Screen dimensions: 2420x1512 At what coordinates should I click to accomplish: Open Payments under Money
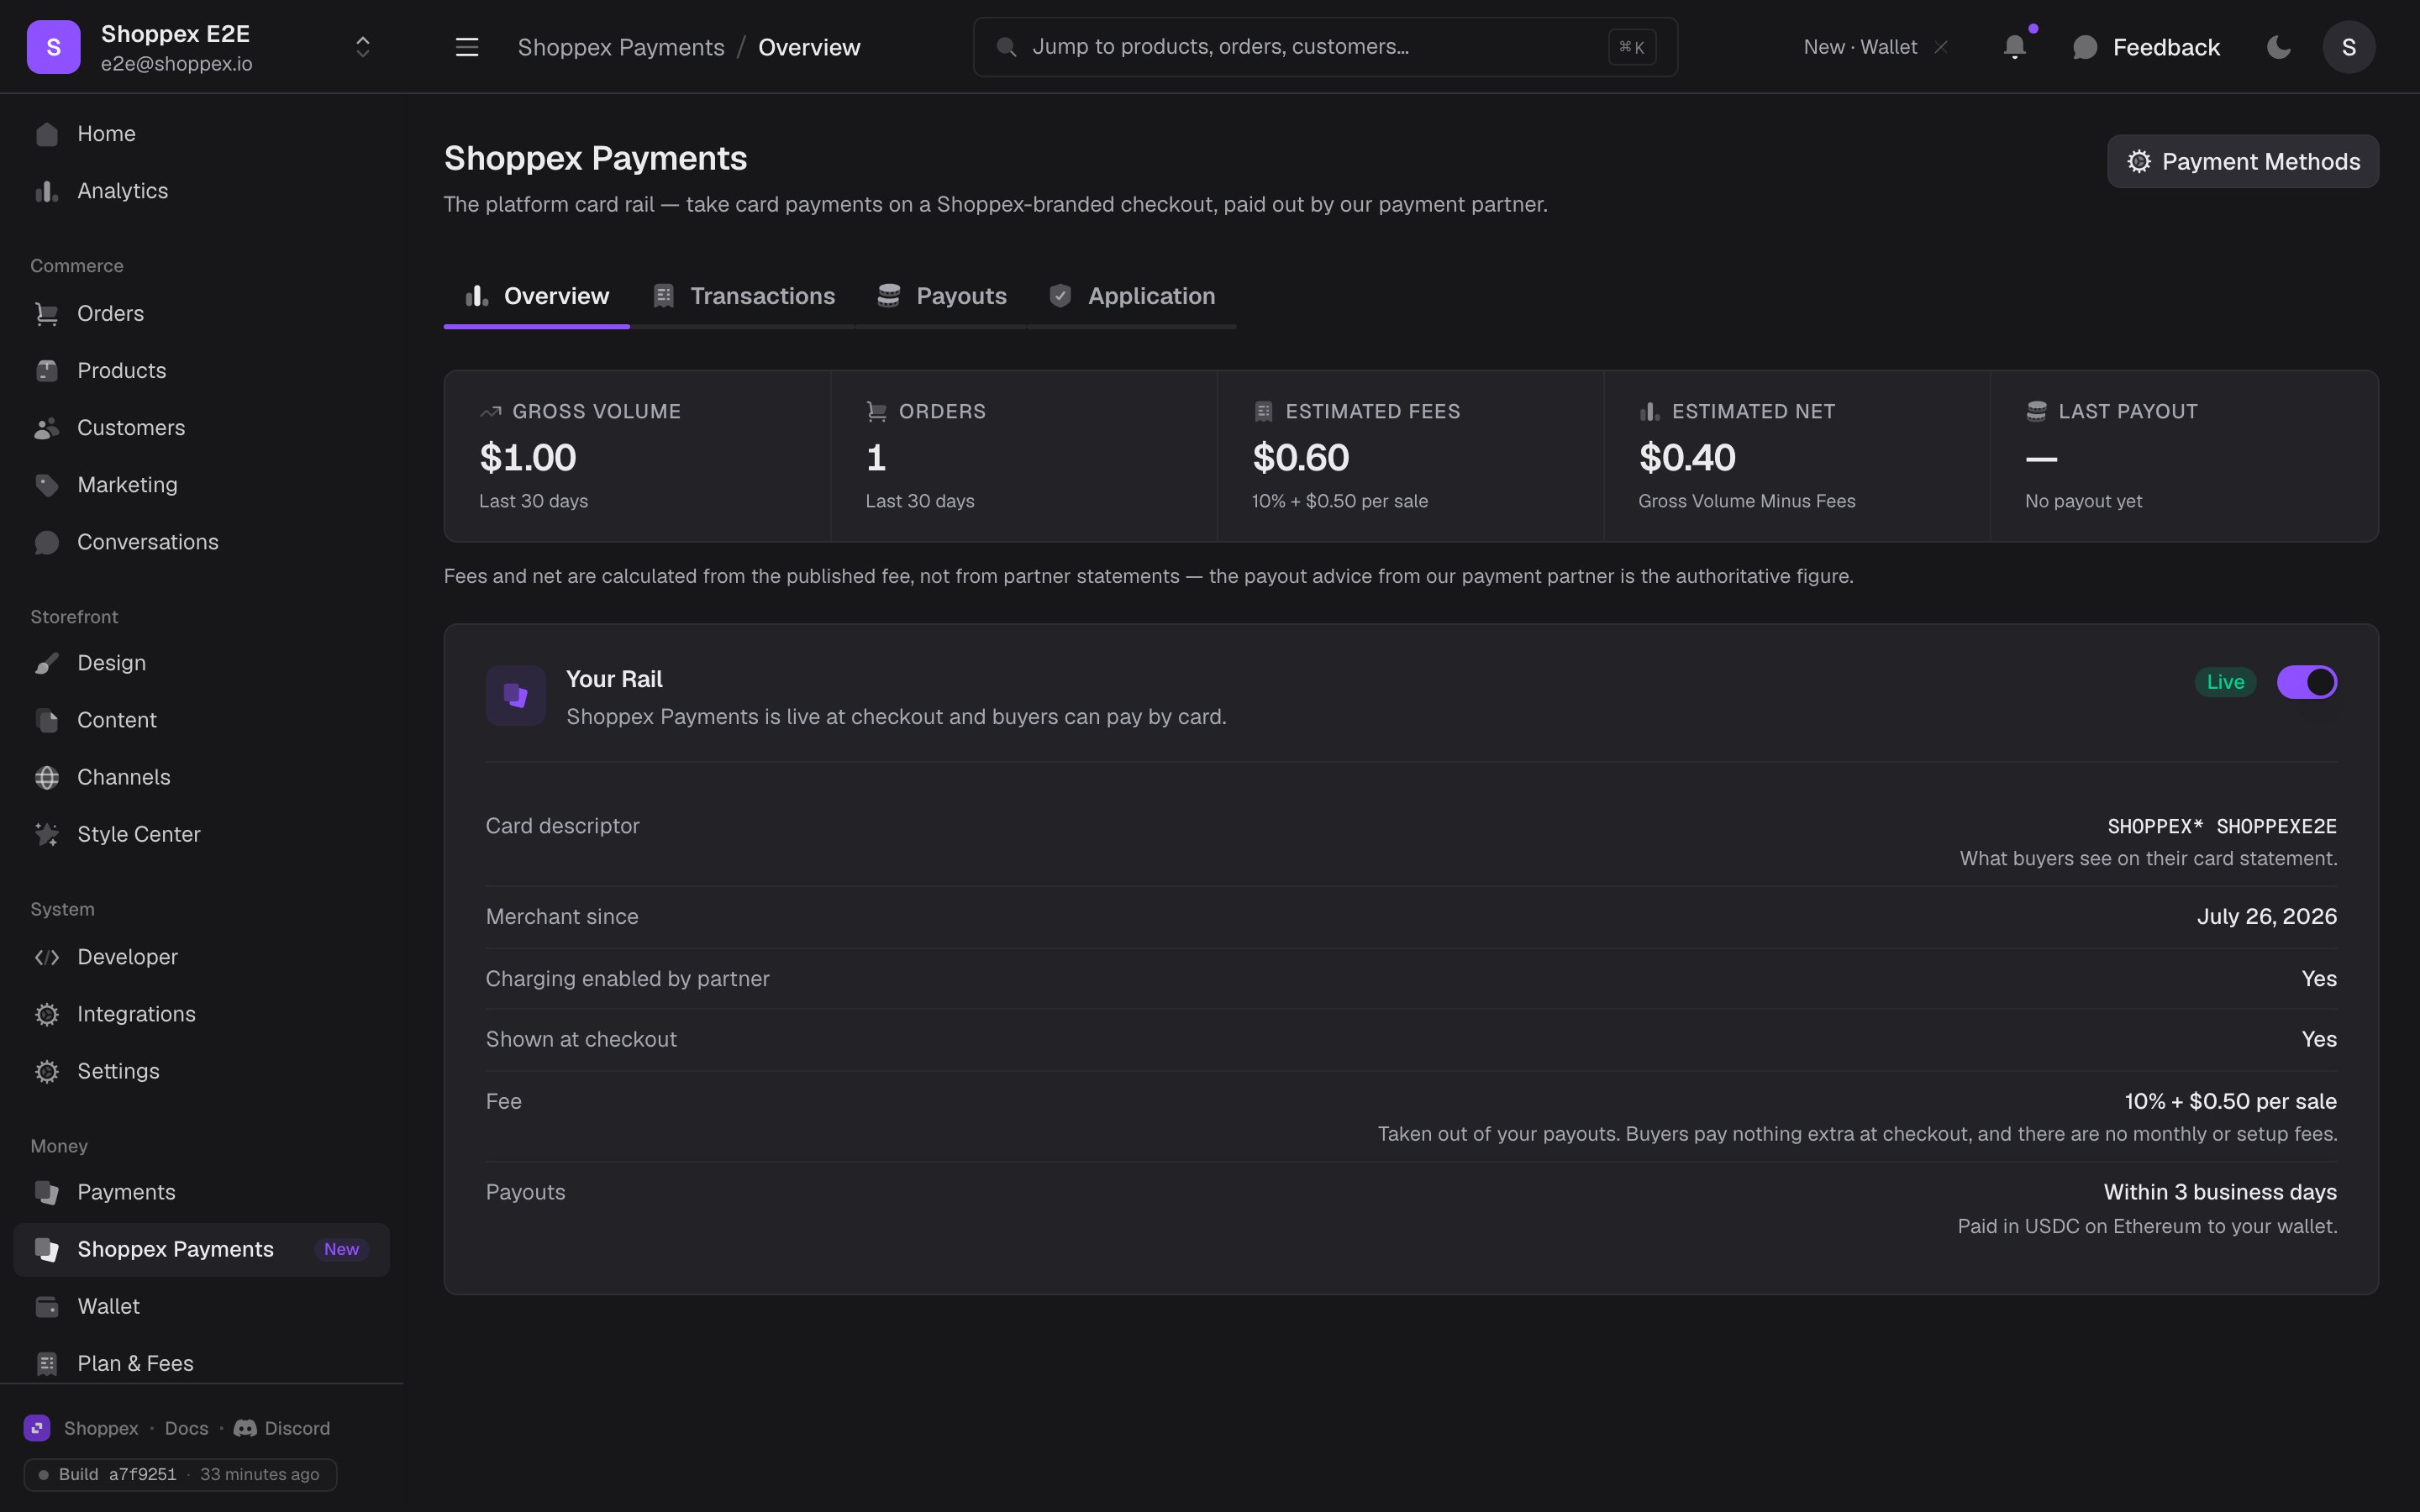[x=201, y=1192]
